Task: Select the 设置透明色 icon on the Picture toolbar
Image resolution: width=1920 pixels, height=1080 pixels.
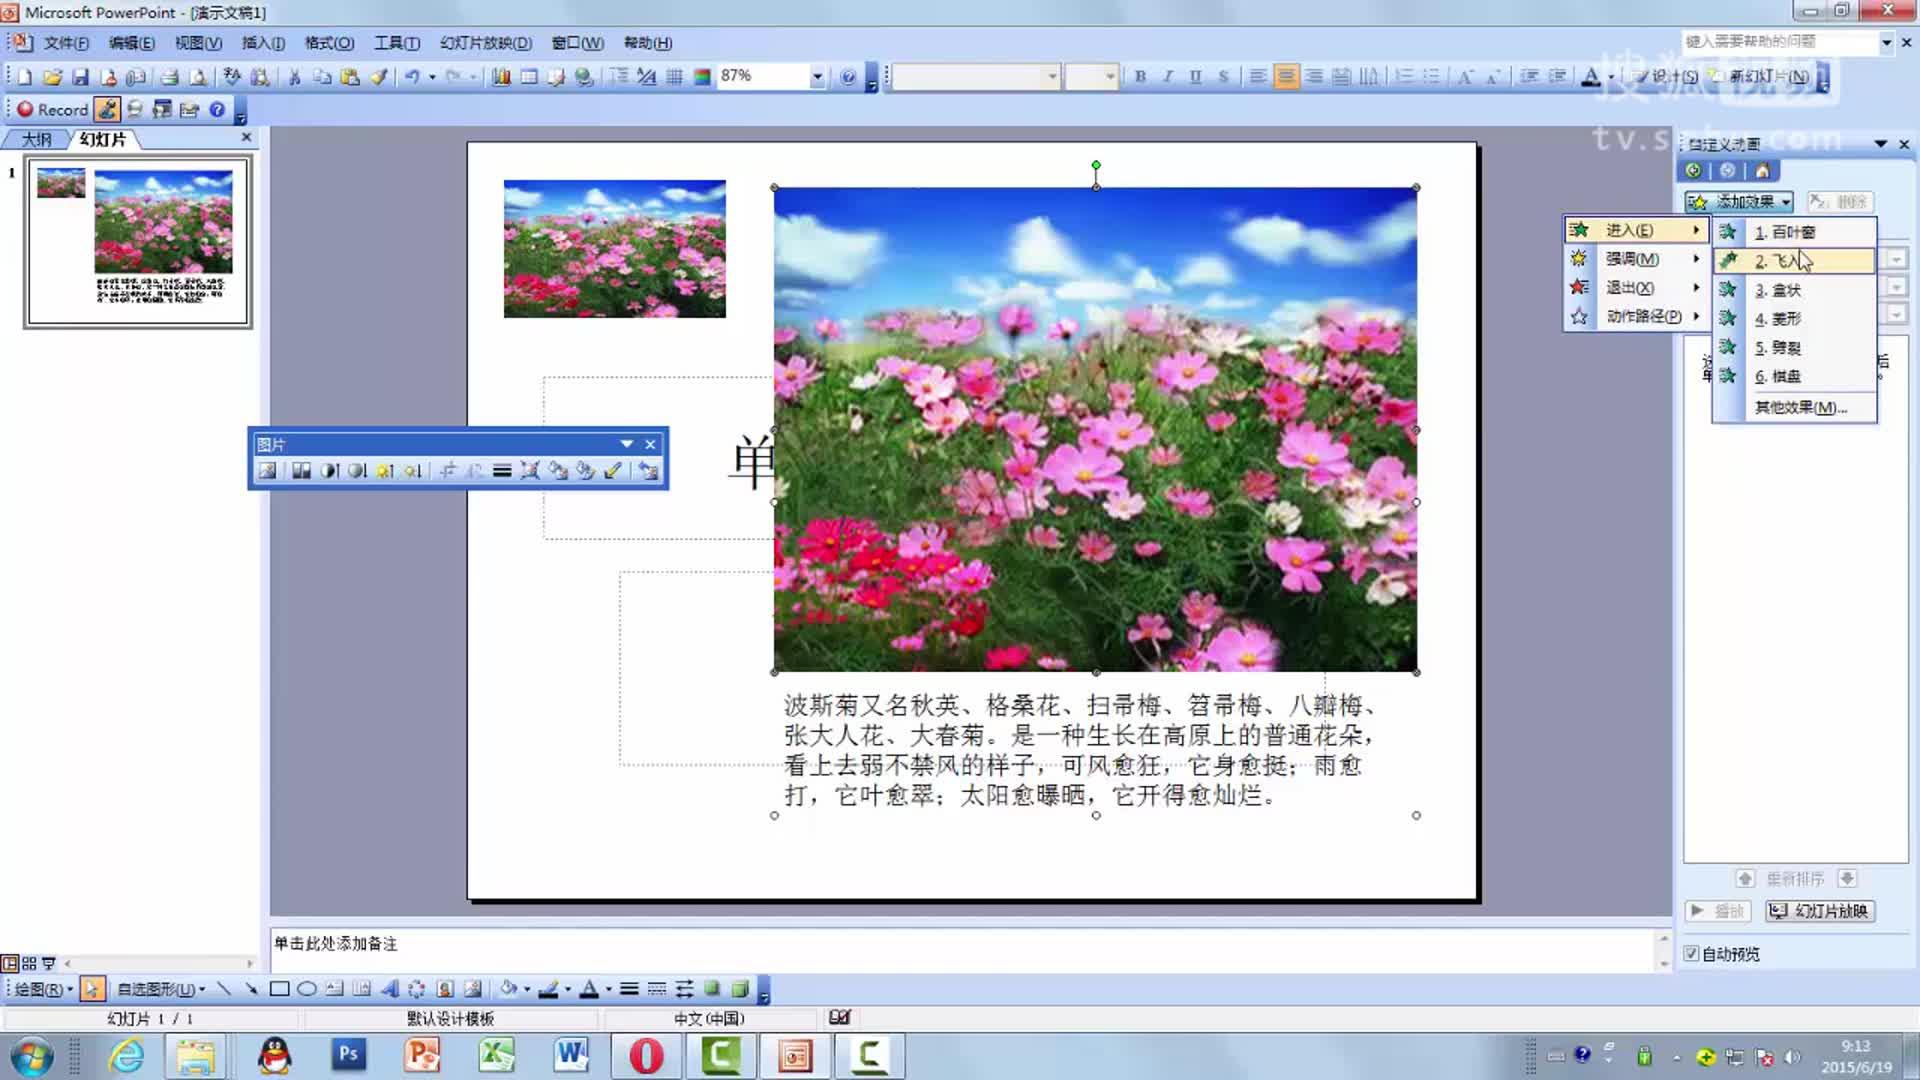Action: pyautogui.click(x=613, y=470)
